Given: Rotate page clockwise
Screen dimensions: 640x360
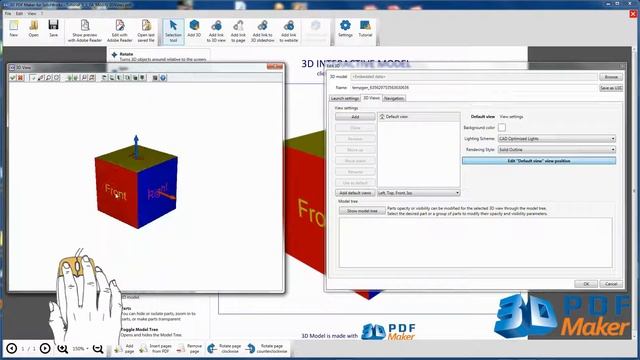Looking at the screenshot, I should [224, 349].
